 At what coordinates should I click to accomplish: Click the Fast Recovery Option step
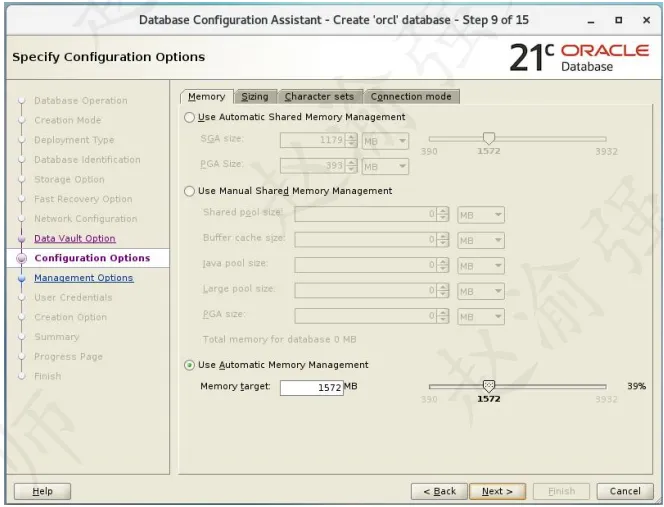coord(83,199)
